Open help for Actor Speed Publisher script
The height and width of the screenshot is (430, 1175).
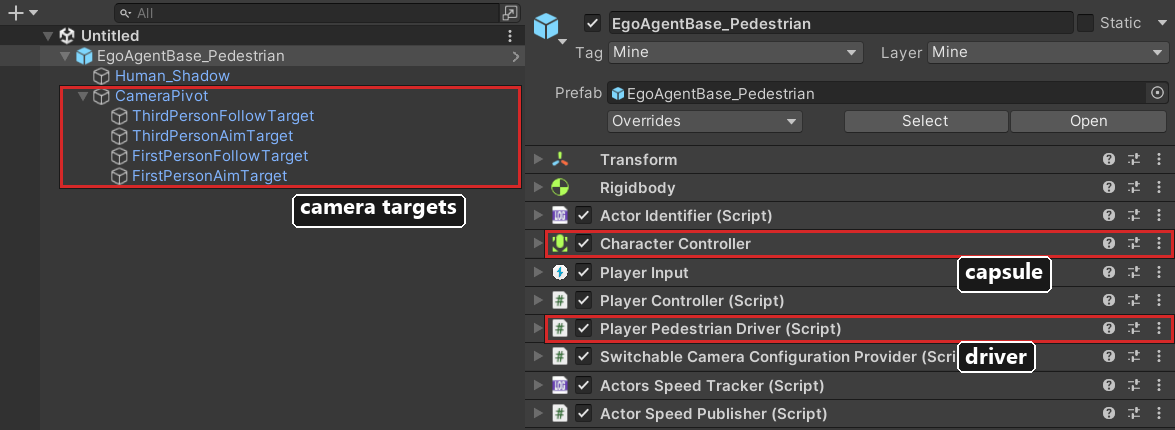1109,413
